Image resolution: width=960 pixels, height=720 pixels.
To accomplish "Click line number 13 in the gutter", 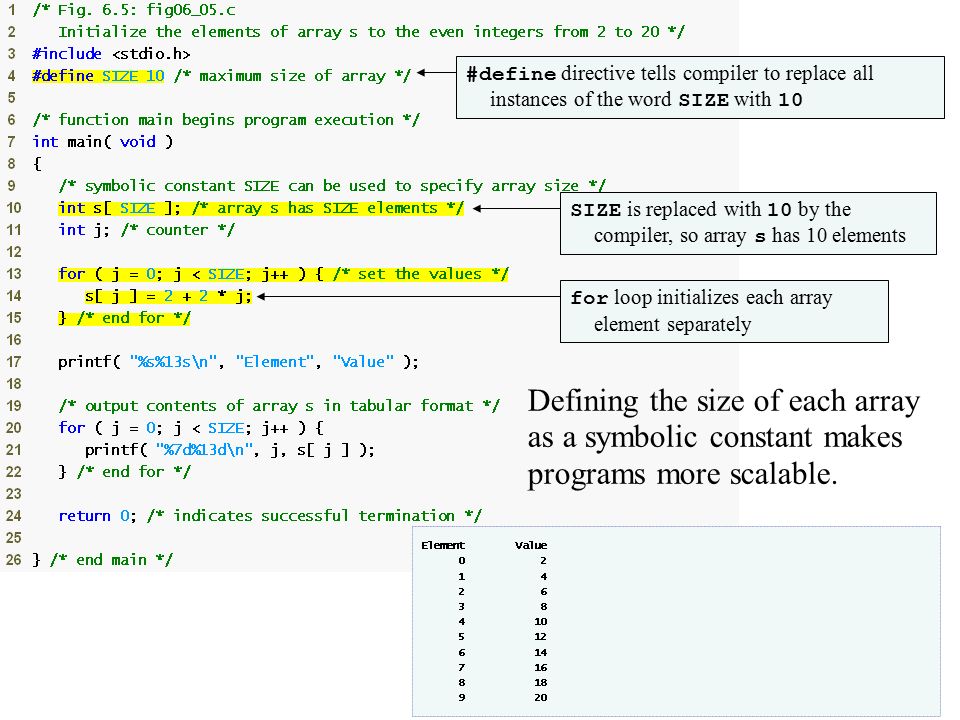I will coord(13,274).
